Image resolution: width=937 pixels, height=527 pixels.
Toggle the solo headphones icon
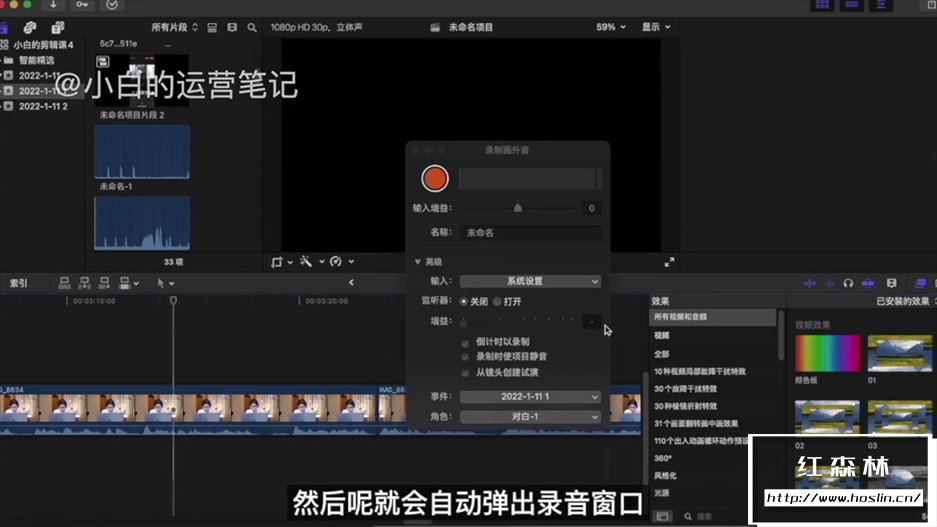848,283
